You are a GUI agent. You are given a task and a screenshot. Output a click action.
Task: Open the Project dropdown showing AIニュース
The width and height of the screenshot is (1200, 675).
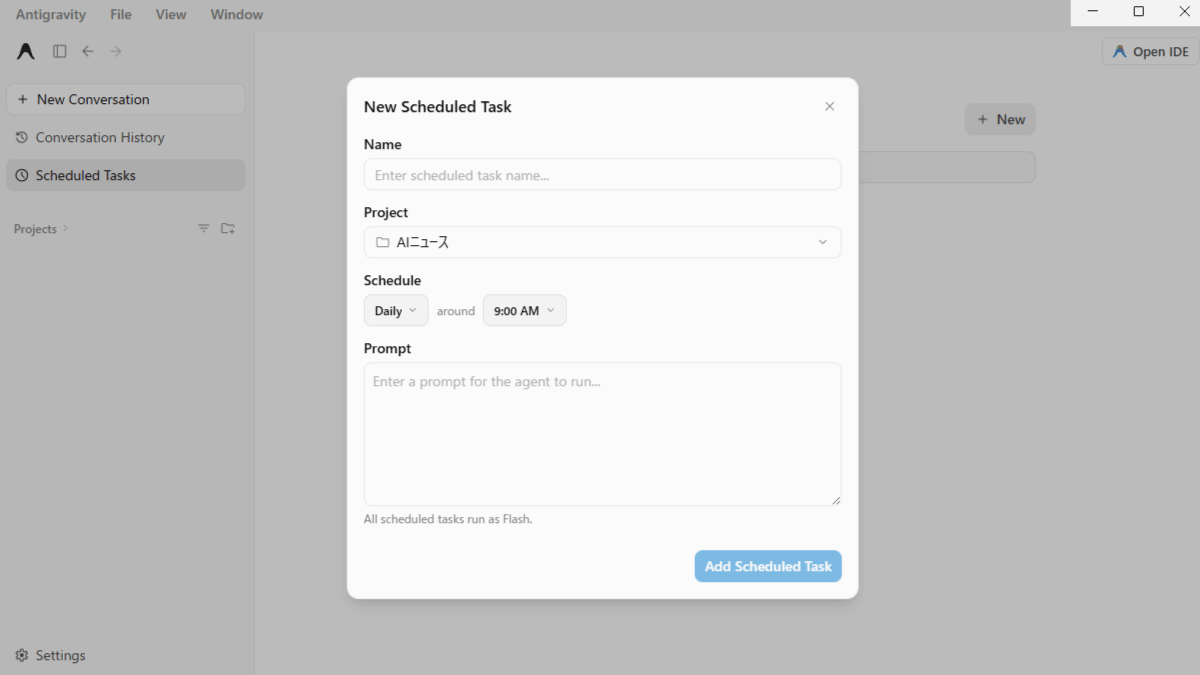602,242
